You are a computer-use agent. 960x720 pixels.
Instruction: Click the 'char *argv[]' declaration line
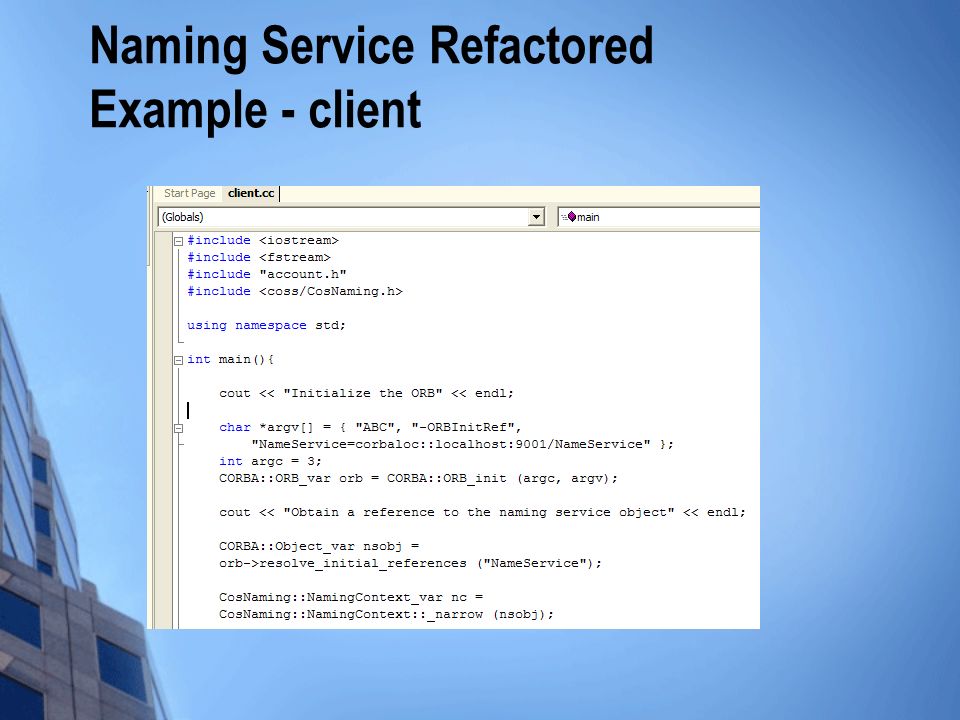[x=370, y=427]
